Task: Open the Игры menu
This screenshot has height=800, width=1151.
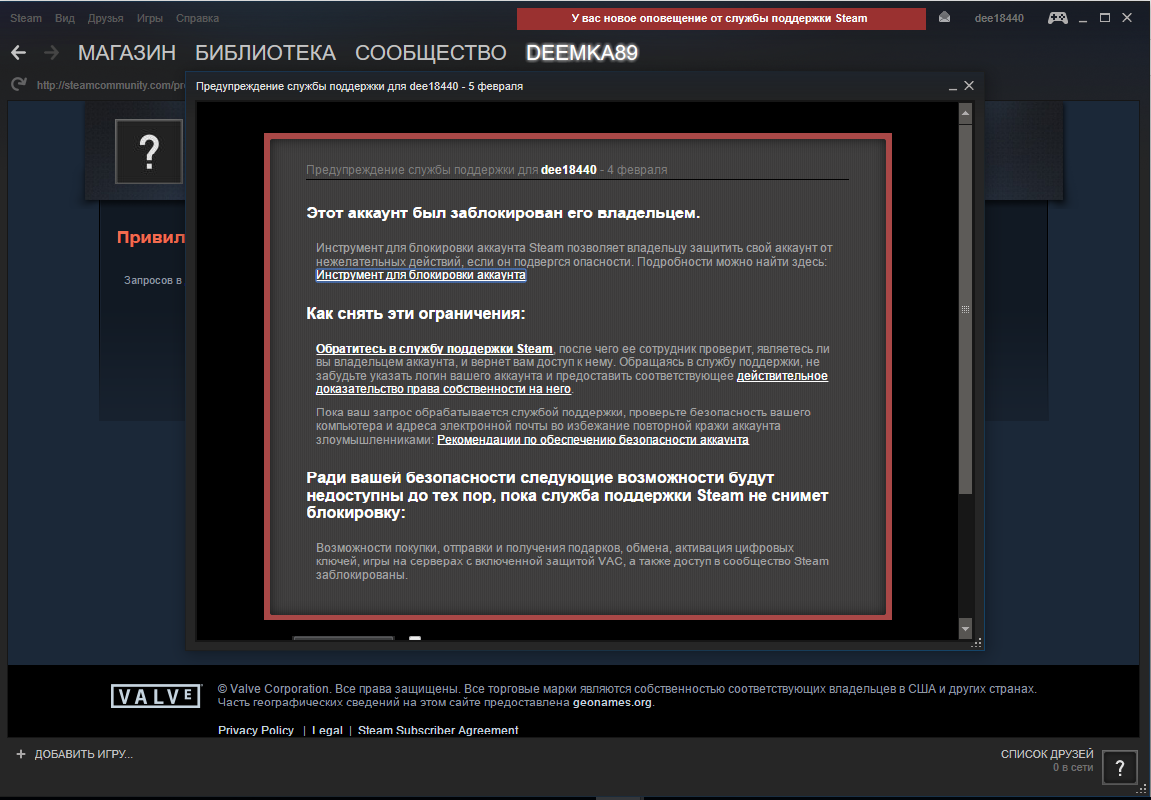Action: (150, 18)
